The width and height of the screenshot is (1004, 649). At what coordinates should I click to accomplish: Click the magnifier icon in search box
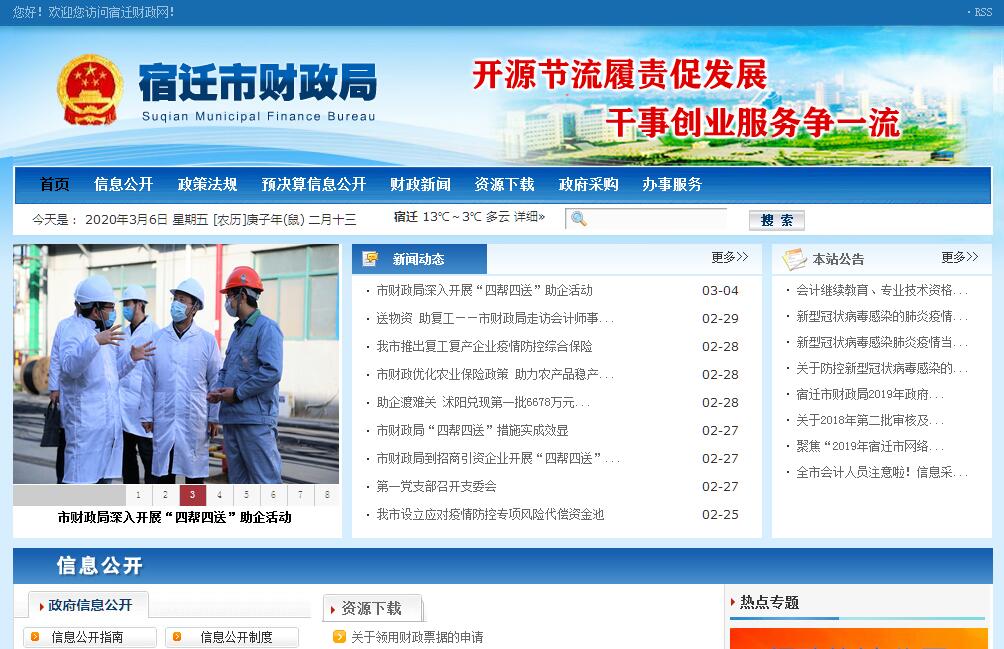pyautogui.click(x=578, y=219)
